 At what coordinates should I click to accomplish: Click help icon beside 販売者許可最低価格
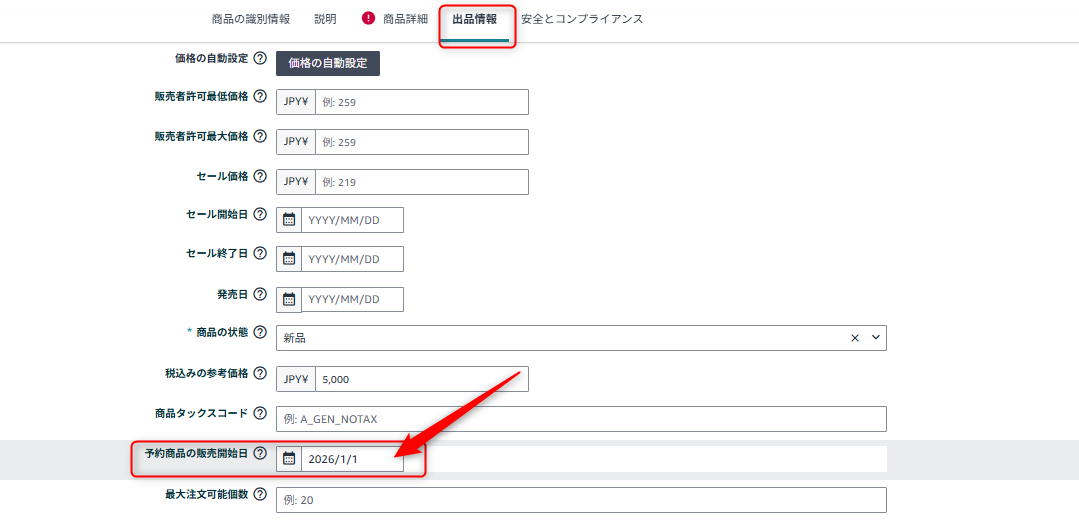tap(260, 97)
